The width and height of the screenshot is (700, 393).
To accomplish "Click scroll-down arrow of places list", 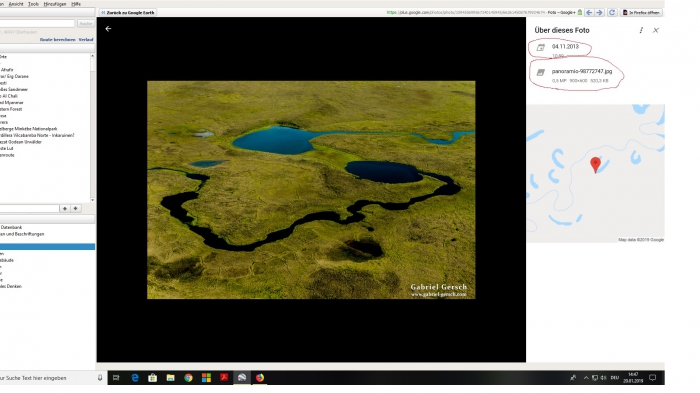I will click(92, 200).
